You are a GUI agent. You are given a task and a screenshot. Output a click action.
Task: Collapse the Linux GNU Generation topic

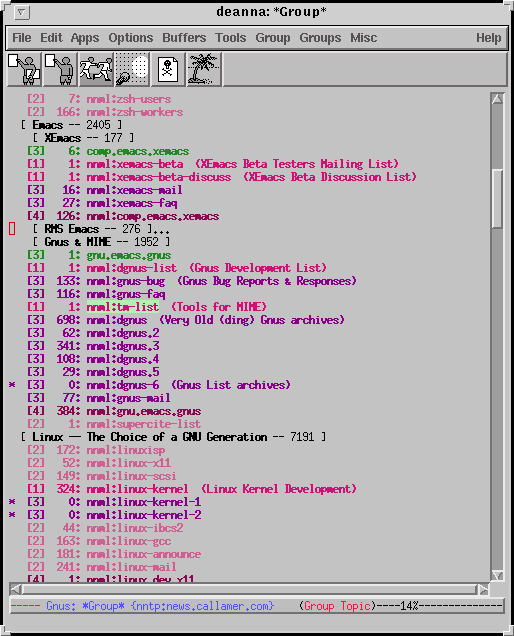tap(173, 437)
